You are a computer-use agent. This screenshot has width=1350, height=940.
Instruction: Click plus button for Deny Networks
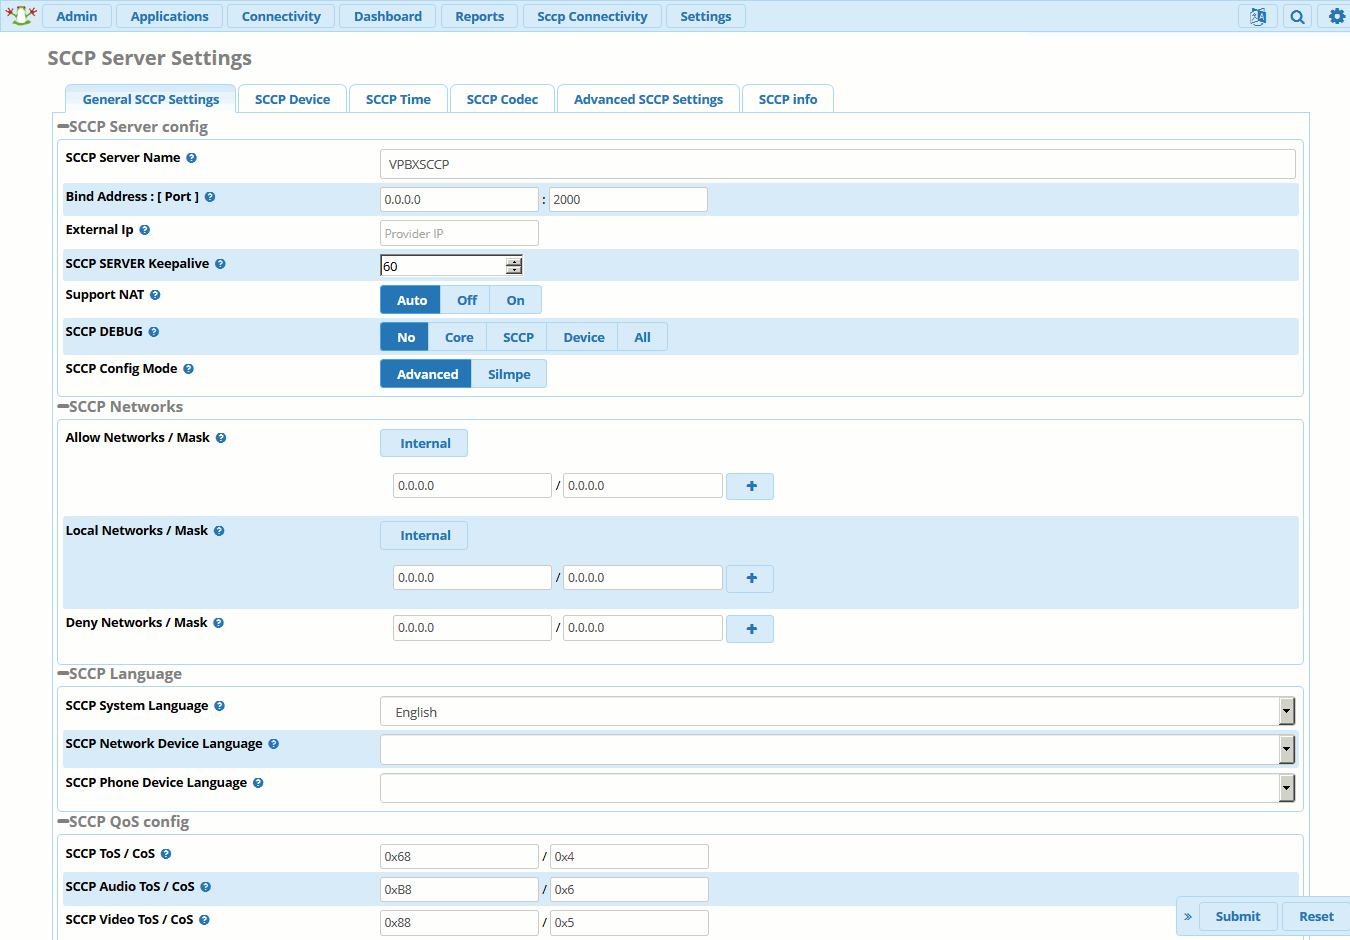click(x=750, y=629)
